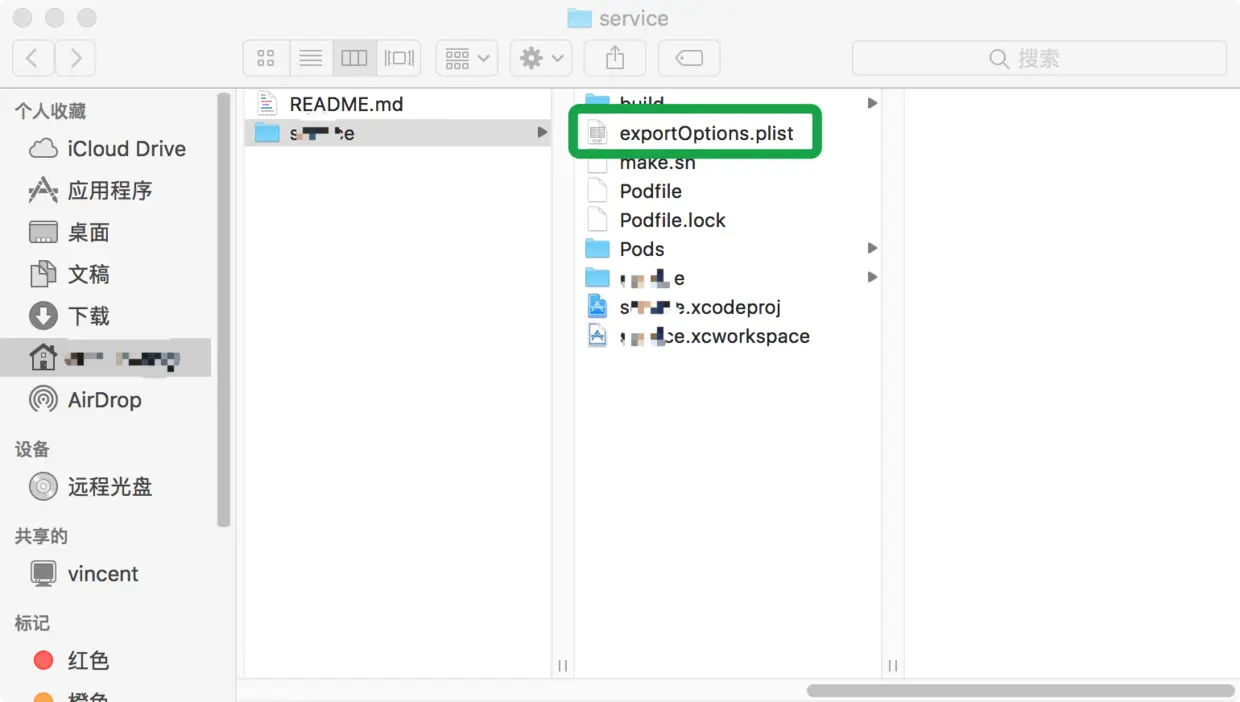Expand the Pods folder arrow
Screen dimensions: 1240x702
click(x=872, y=248)
